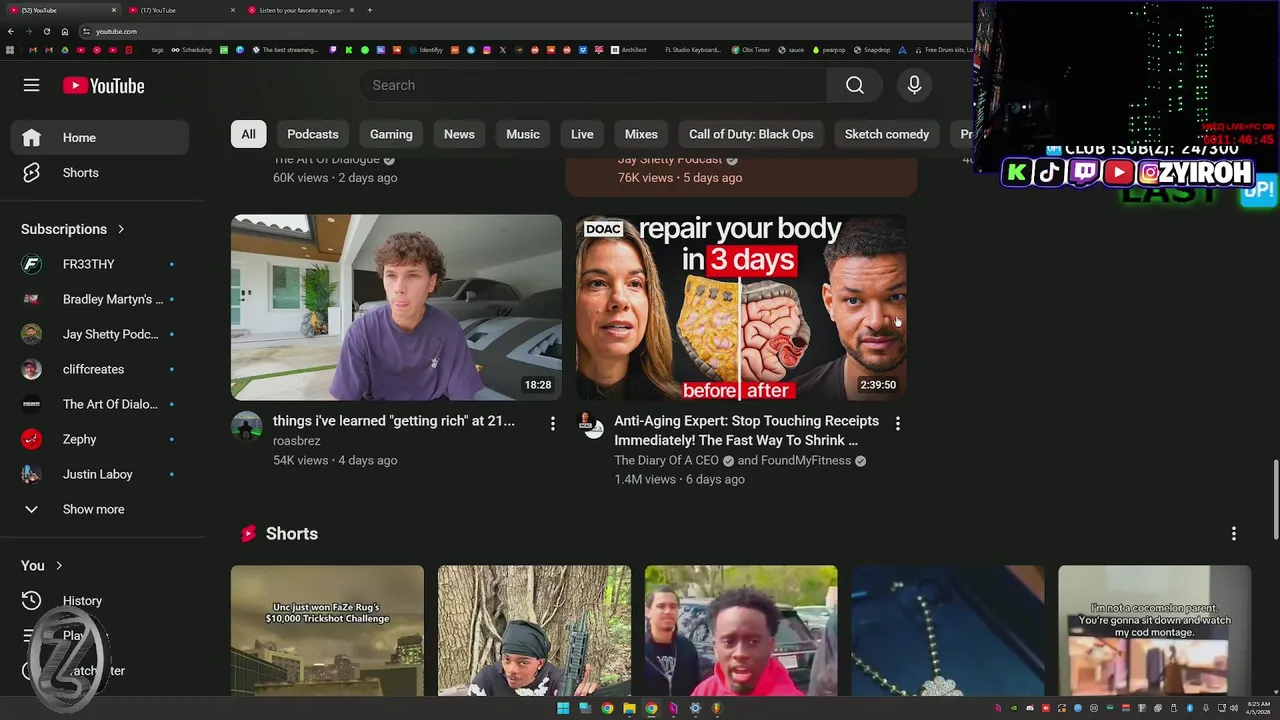This screenshot has width=1280, height=720.
Task: Open the Zephy subscription
Action: tap(100, 439)
